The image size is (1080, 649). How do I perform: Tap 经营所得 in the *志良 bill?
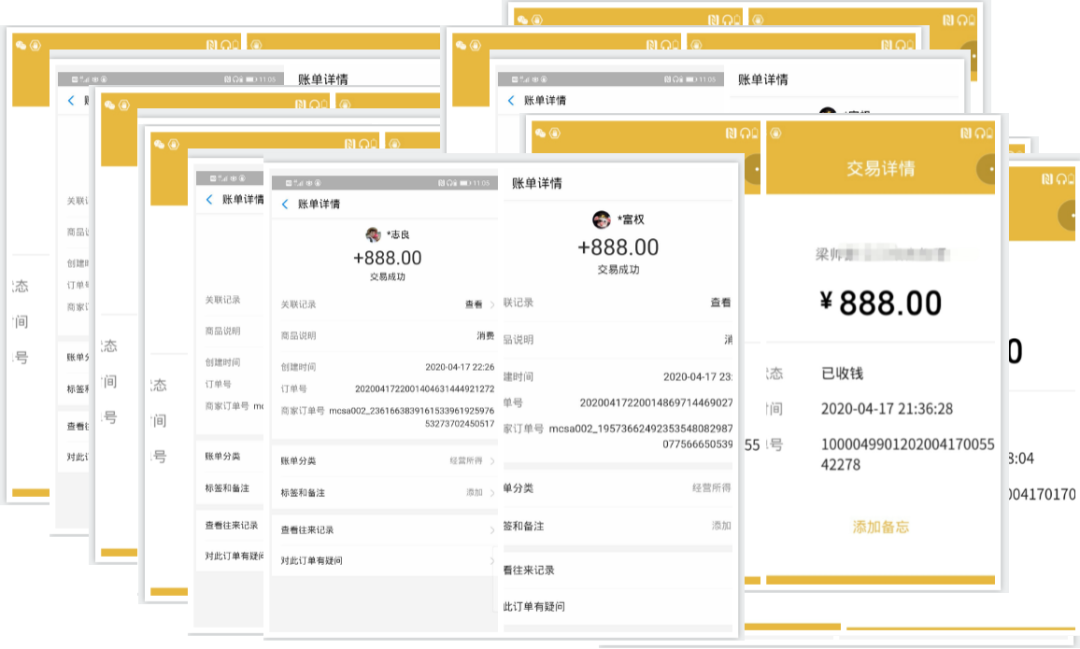pyautogui.click(x=466, y=461)
